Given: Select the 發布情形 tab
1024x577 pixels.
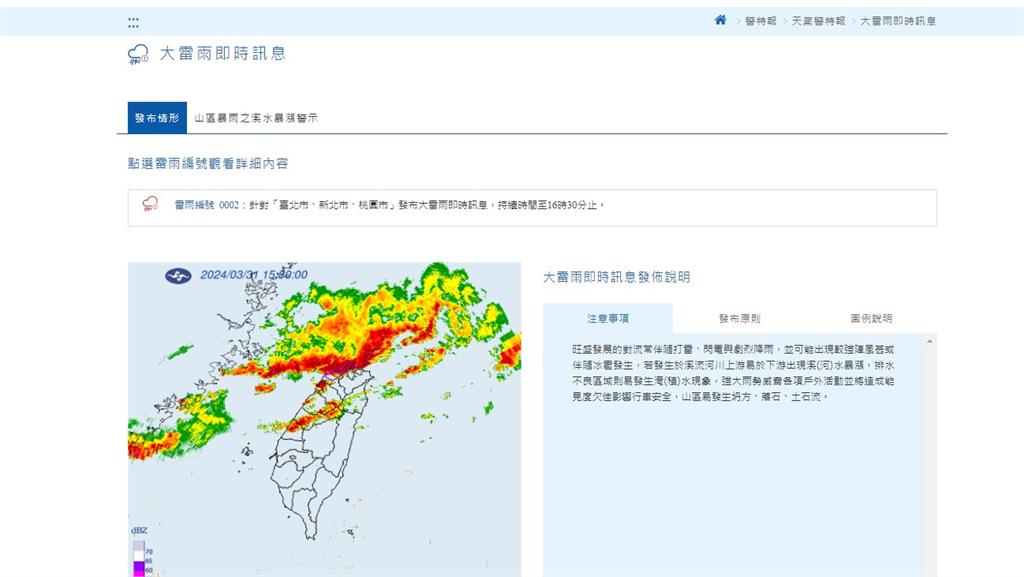Looking at the screenshot, I should tap(157, 117).
